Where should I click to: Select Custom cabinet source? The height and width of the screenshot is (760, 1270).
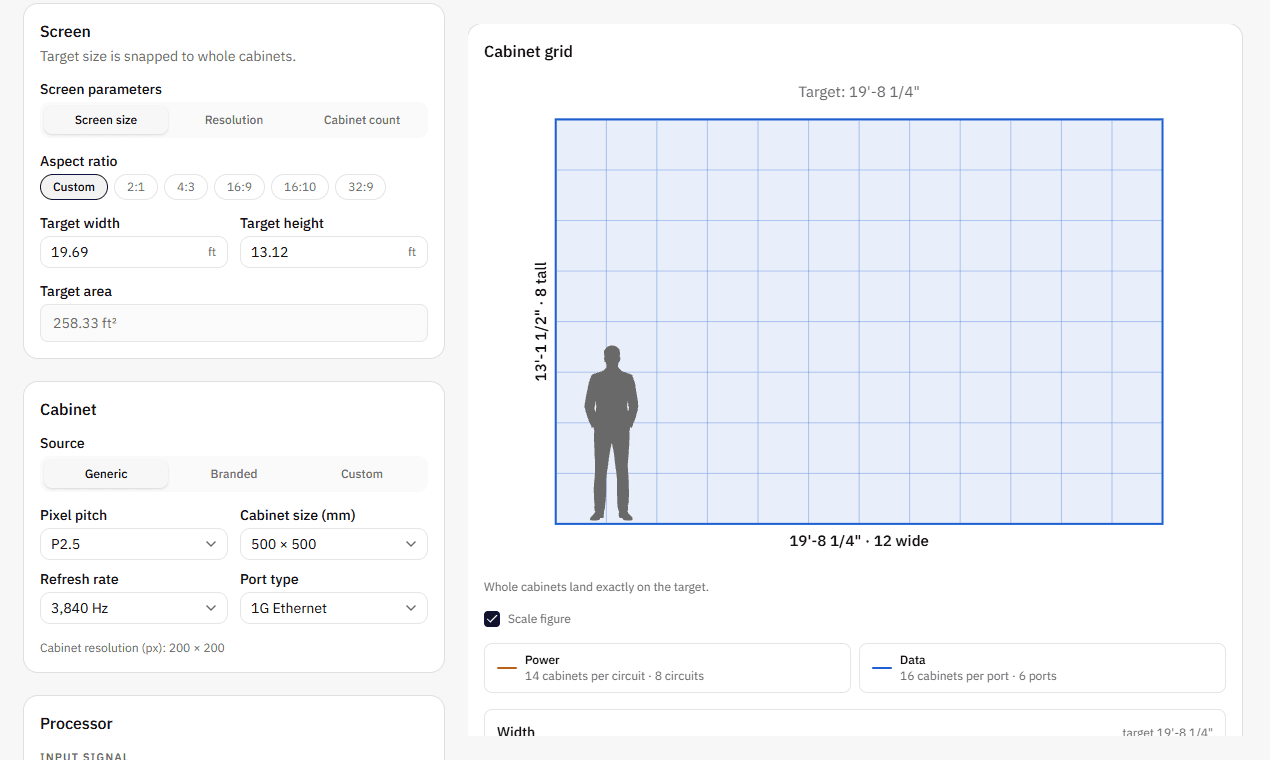[362, 474]
